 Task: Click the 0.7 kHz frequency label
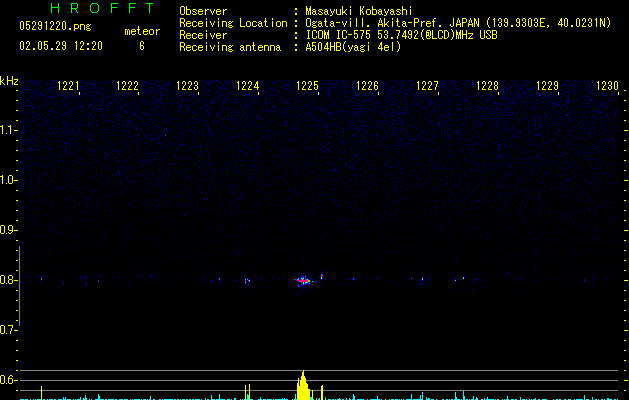(x=8, y=330)
